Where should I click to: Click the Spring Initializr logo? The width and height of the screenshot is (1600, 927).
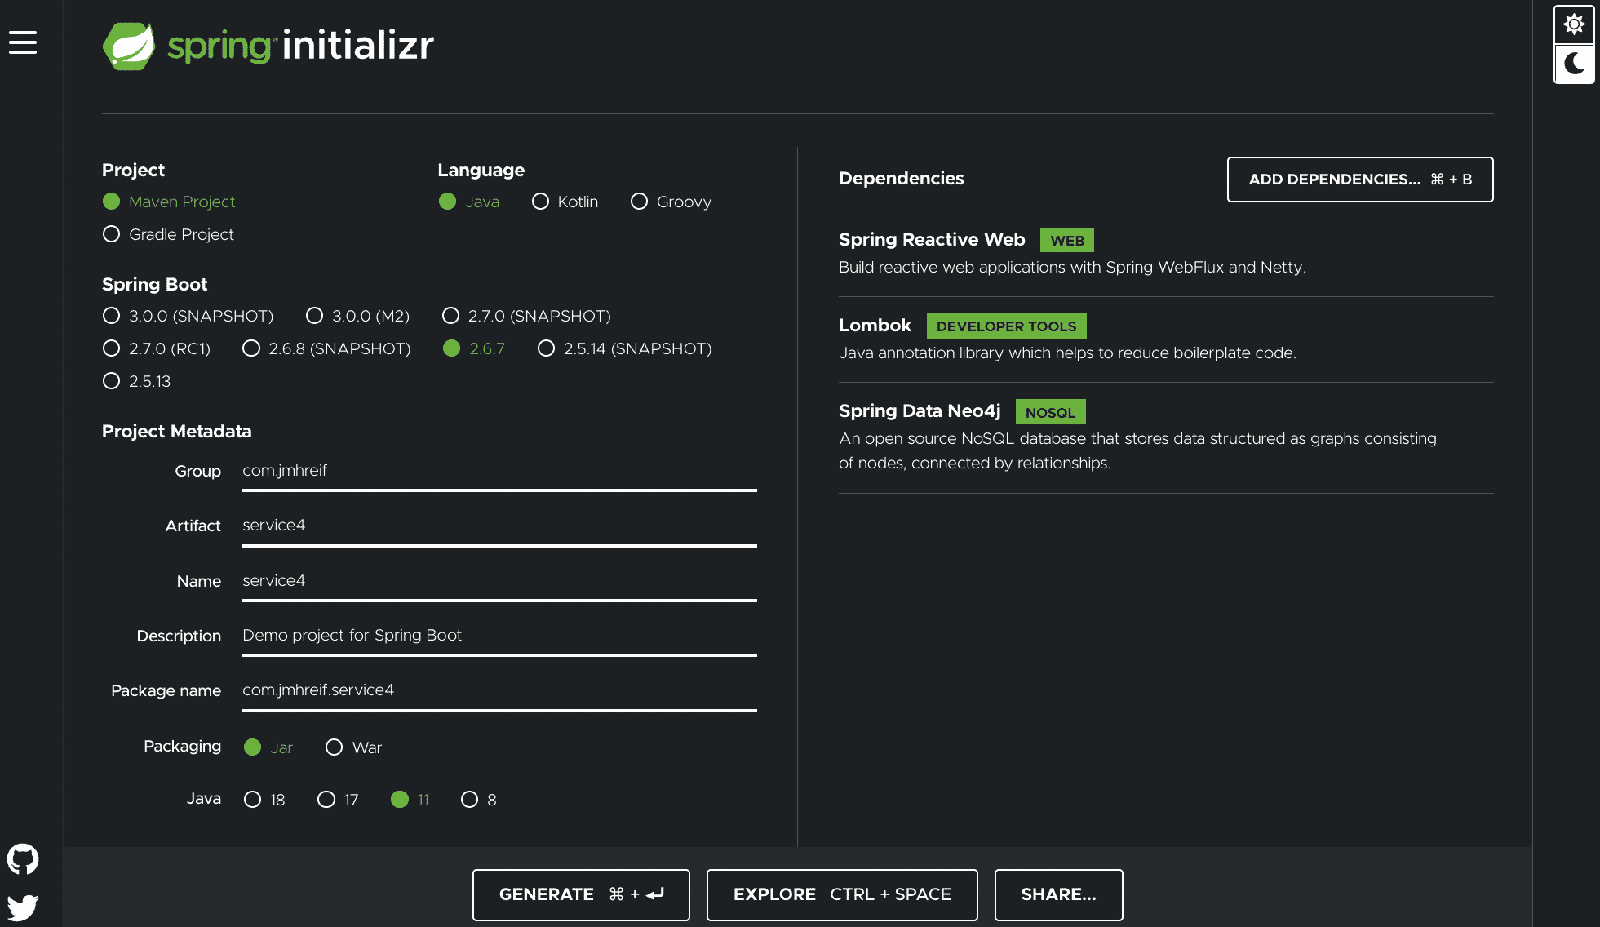(x=268, y=46)
